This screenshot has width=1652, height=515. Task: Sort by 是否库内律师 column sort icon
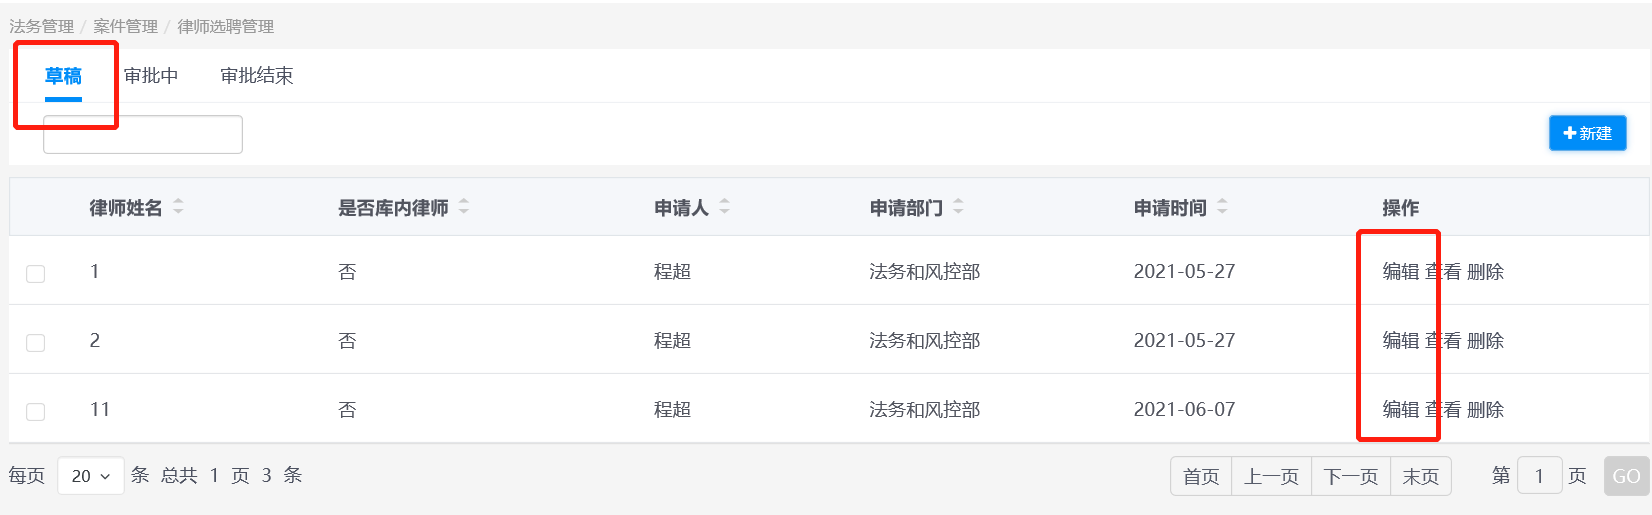pos(463,207)
